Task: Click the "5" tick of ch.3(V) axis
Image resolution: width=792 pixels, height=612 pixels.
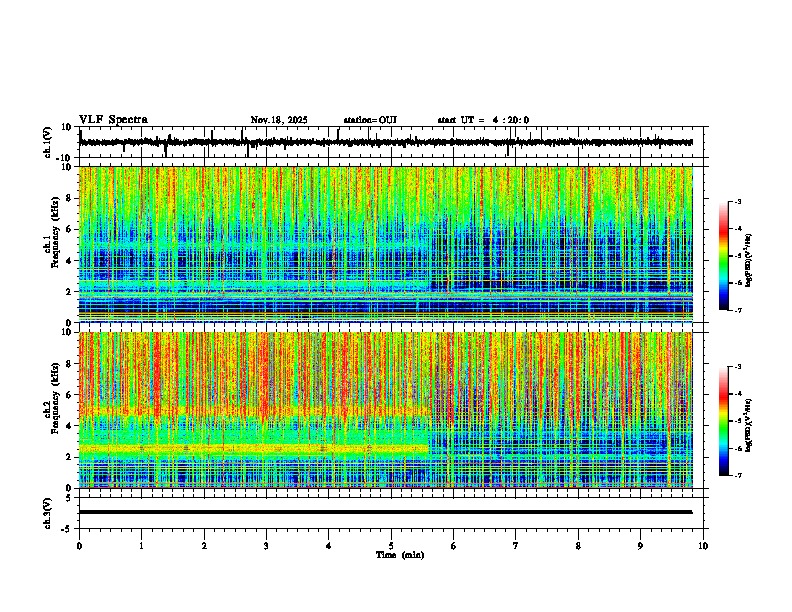Action: [70, 498]
